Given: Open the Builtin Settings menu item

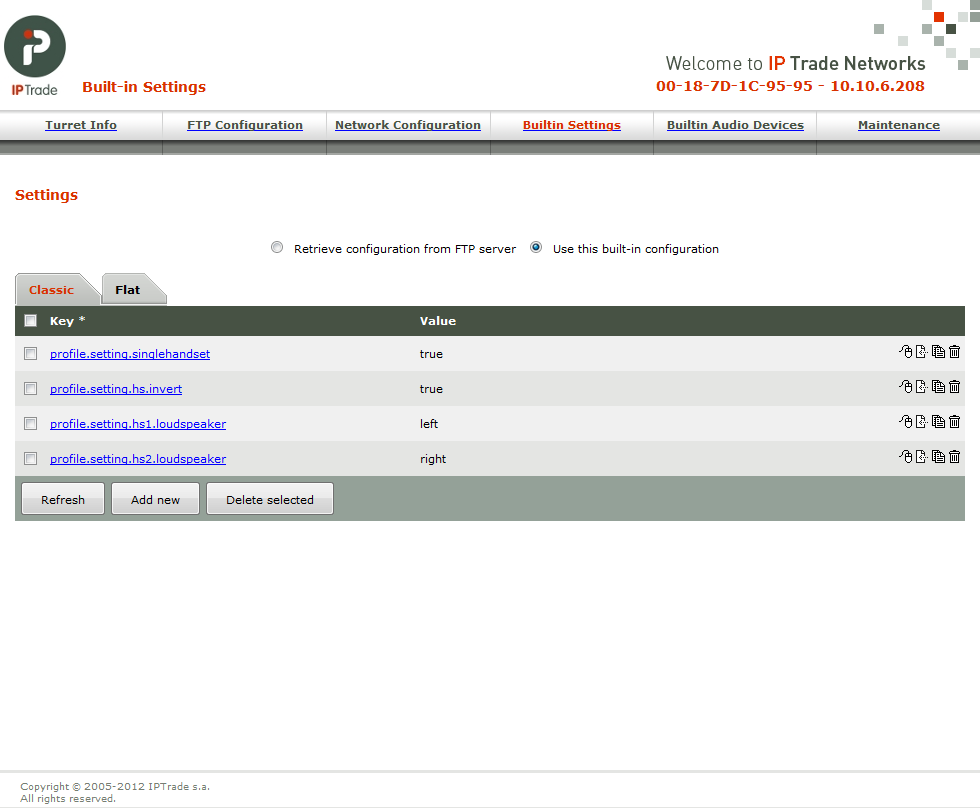Looking at the screenshot, I should click(572, 125).
